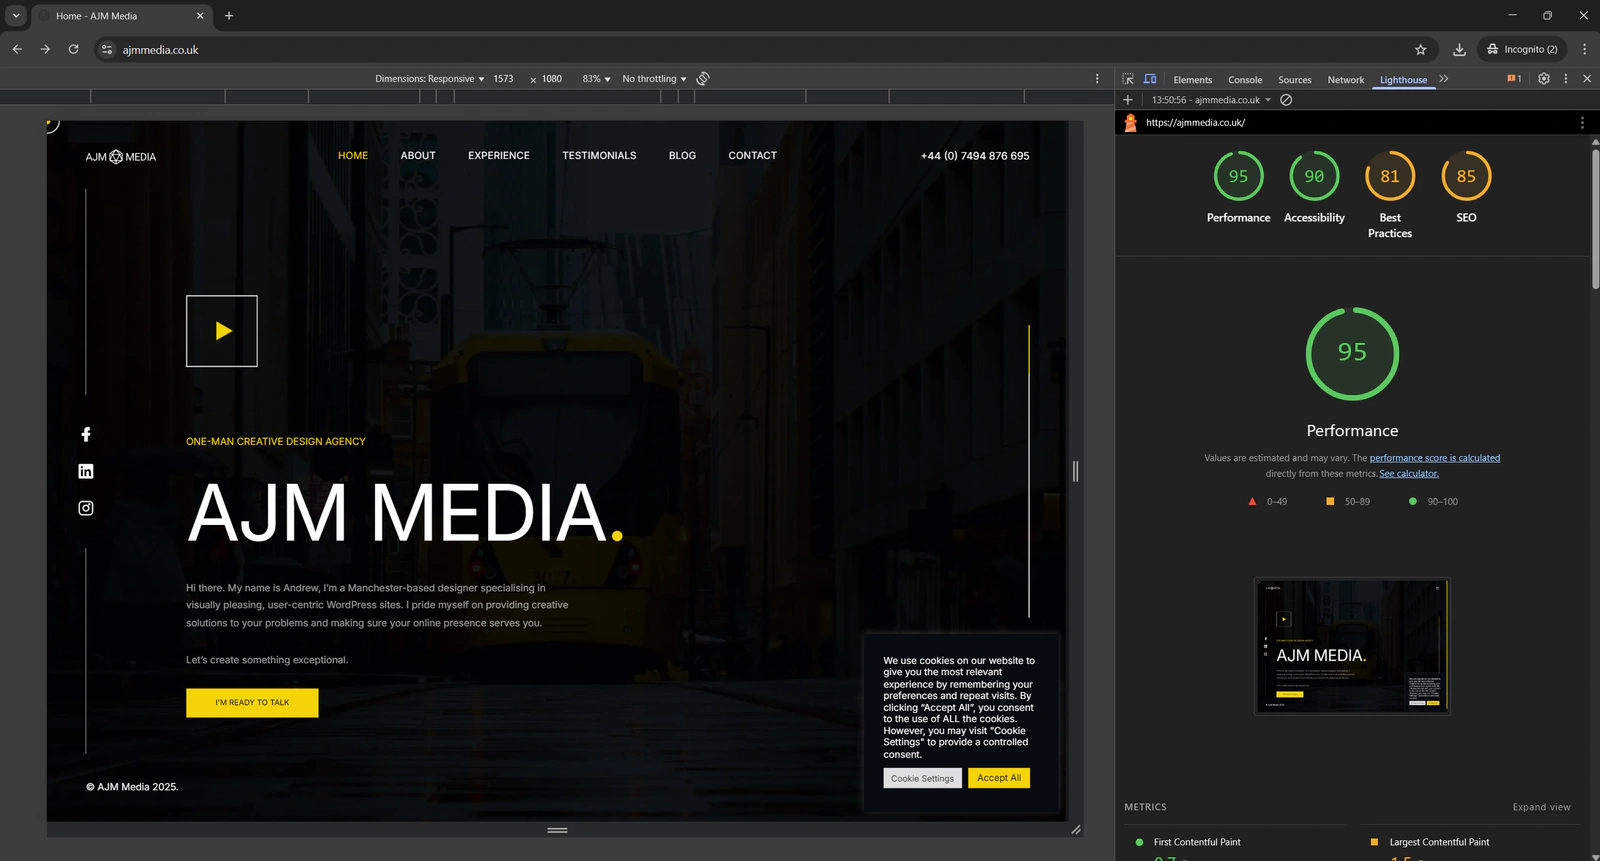Viewport: 1600px width, 861px height.
Task: Expand the metrics view
Action: pos(1541,807)
